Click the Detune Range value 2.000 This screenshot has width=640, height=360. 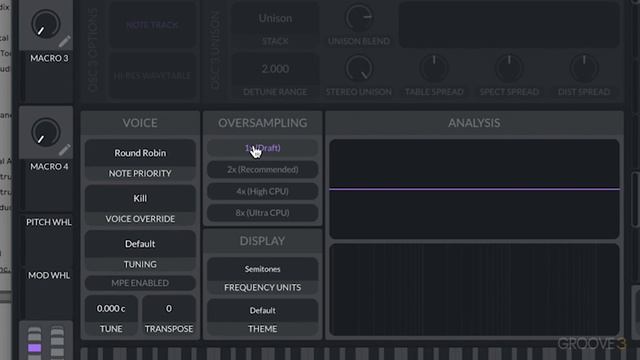(275, 69)
